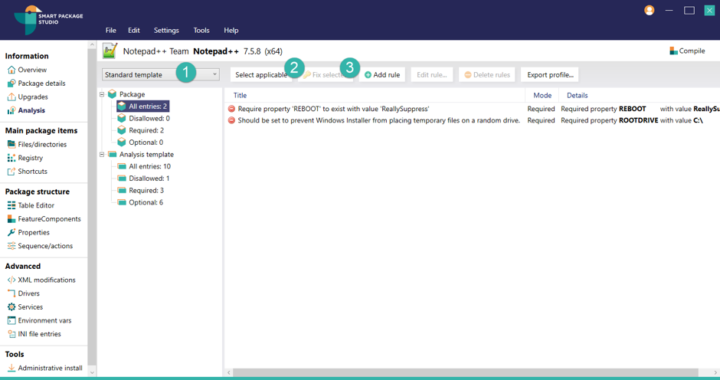This screenshot has width=720, height=380.
Task: Open the Shortcuts section
Action: (27, 171)
